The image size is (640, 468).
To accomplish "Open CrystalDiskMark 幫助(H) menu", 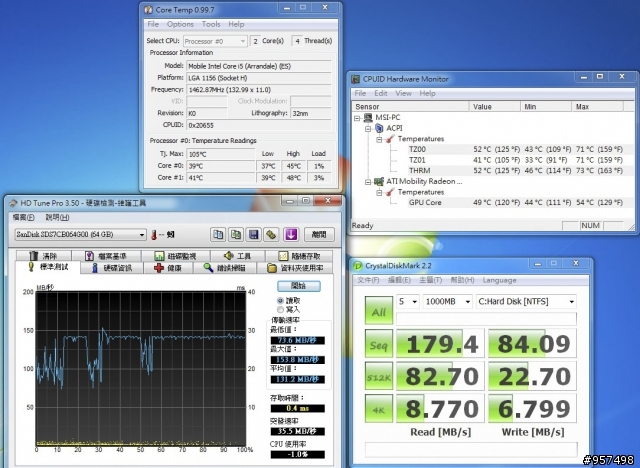I will (x=462, y=280).
